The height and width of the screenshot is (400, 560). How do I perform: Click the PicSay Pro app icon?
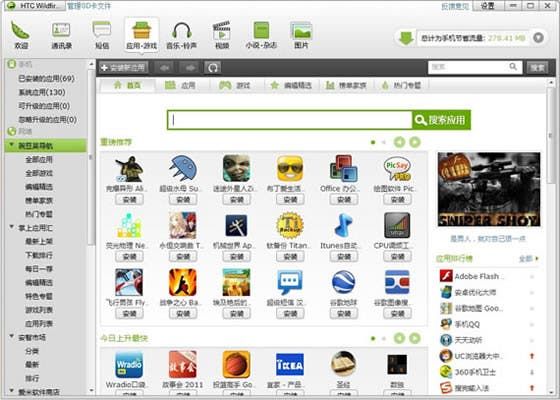click(x=397, y=169)
